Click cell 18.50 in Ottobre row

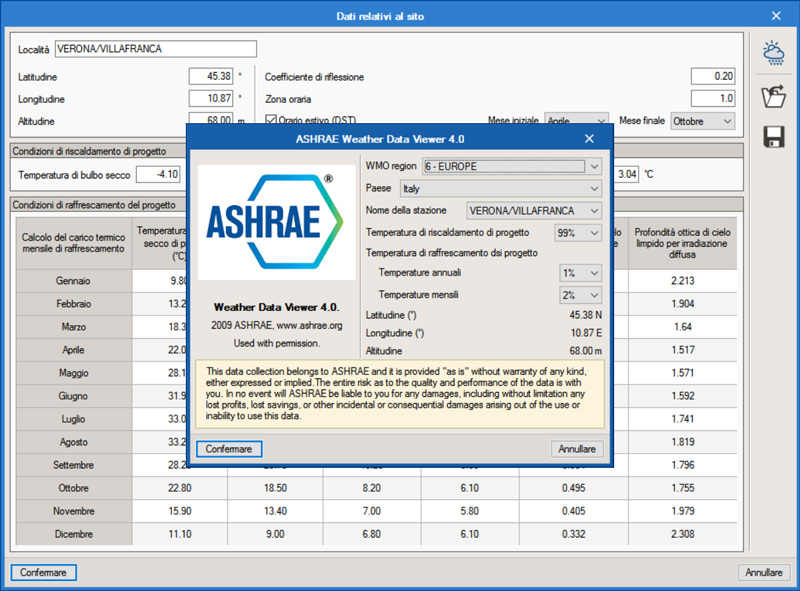click(276, 488)
